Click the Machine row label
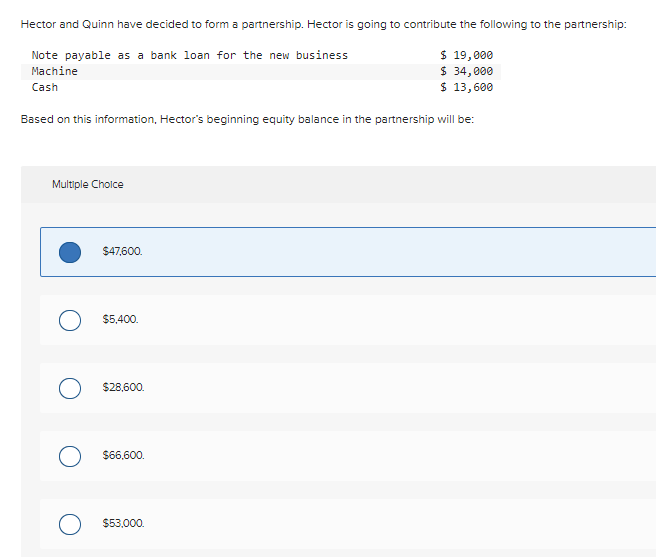Screen dimensions: 656x557 [55, 71]
